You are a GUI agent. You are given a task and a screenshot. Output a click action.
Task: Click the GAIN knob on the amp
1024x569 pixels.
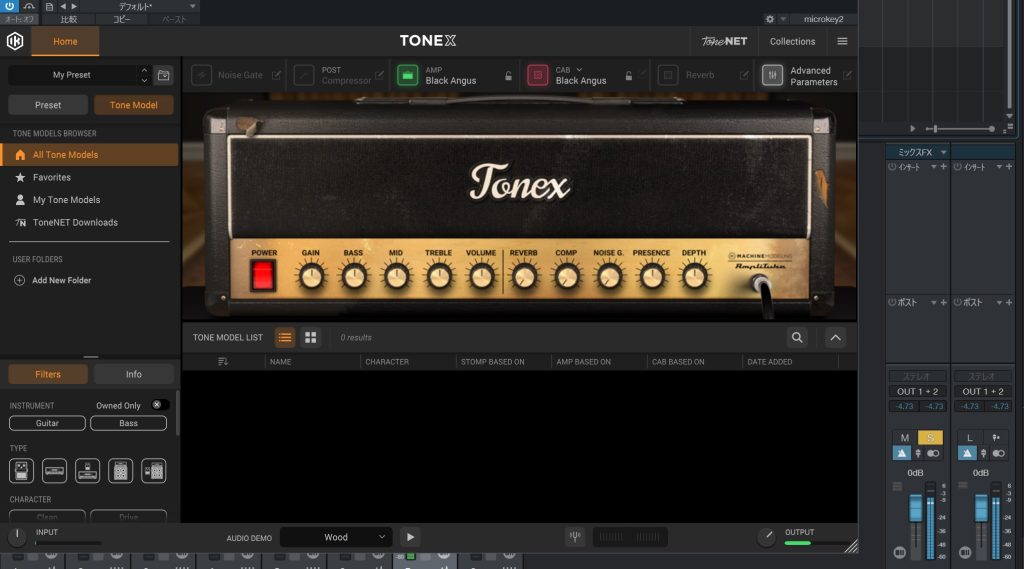coord(311,276)
